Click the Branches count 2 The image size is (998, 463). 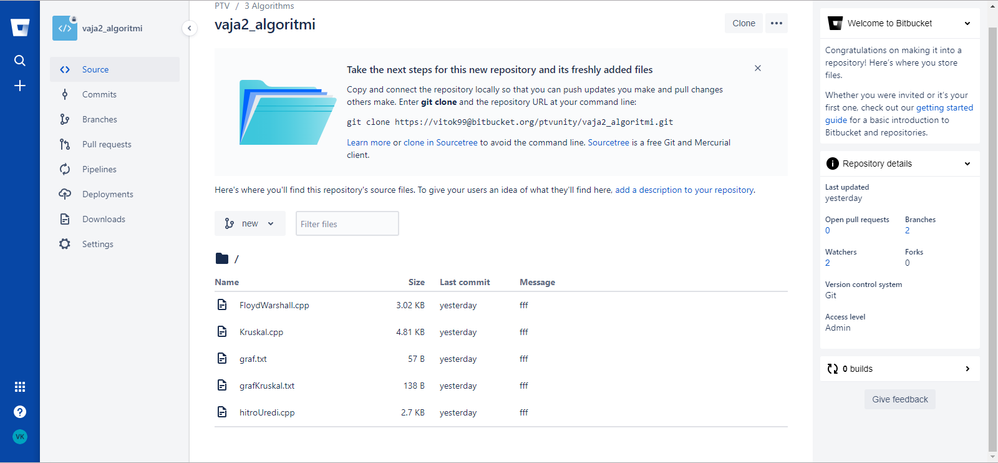pos(908,231)
